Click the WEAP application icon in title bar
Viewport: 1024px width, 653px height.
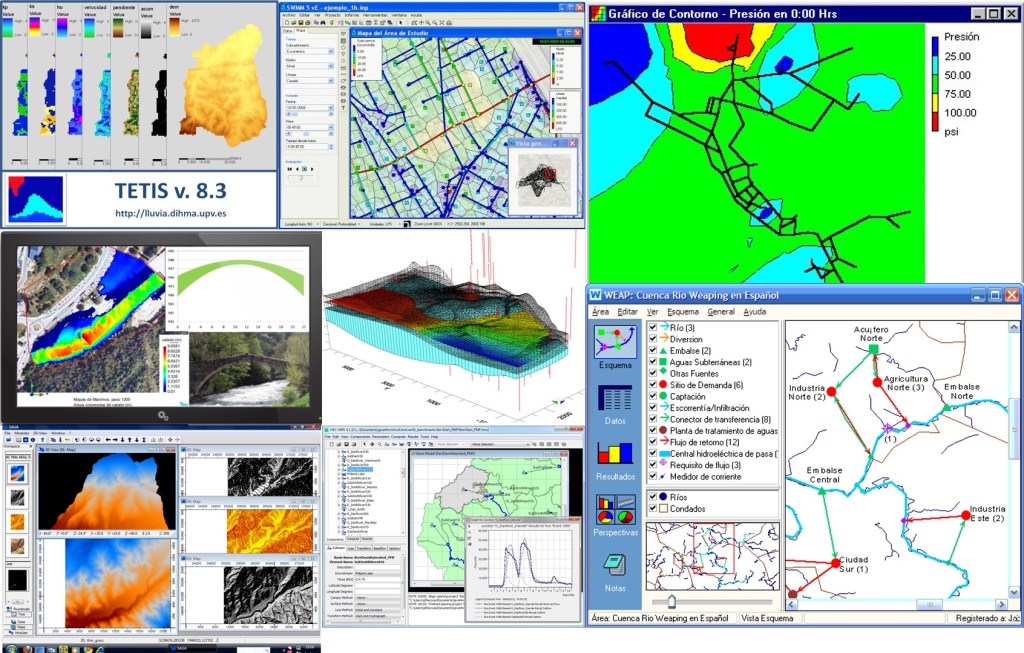pyautogui.click(x=596, y=295)
